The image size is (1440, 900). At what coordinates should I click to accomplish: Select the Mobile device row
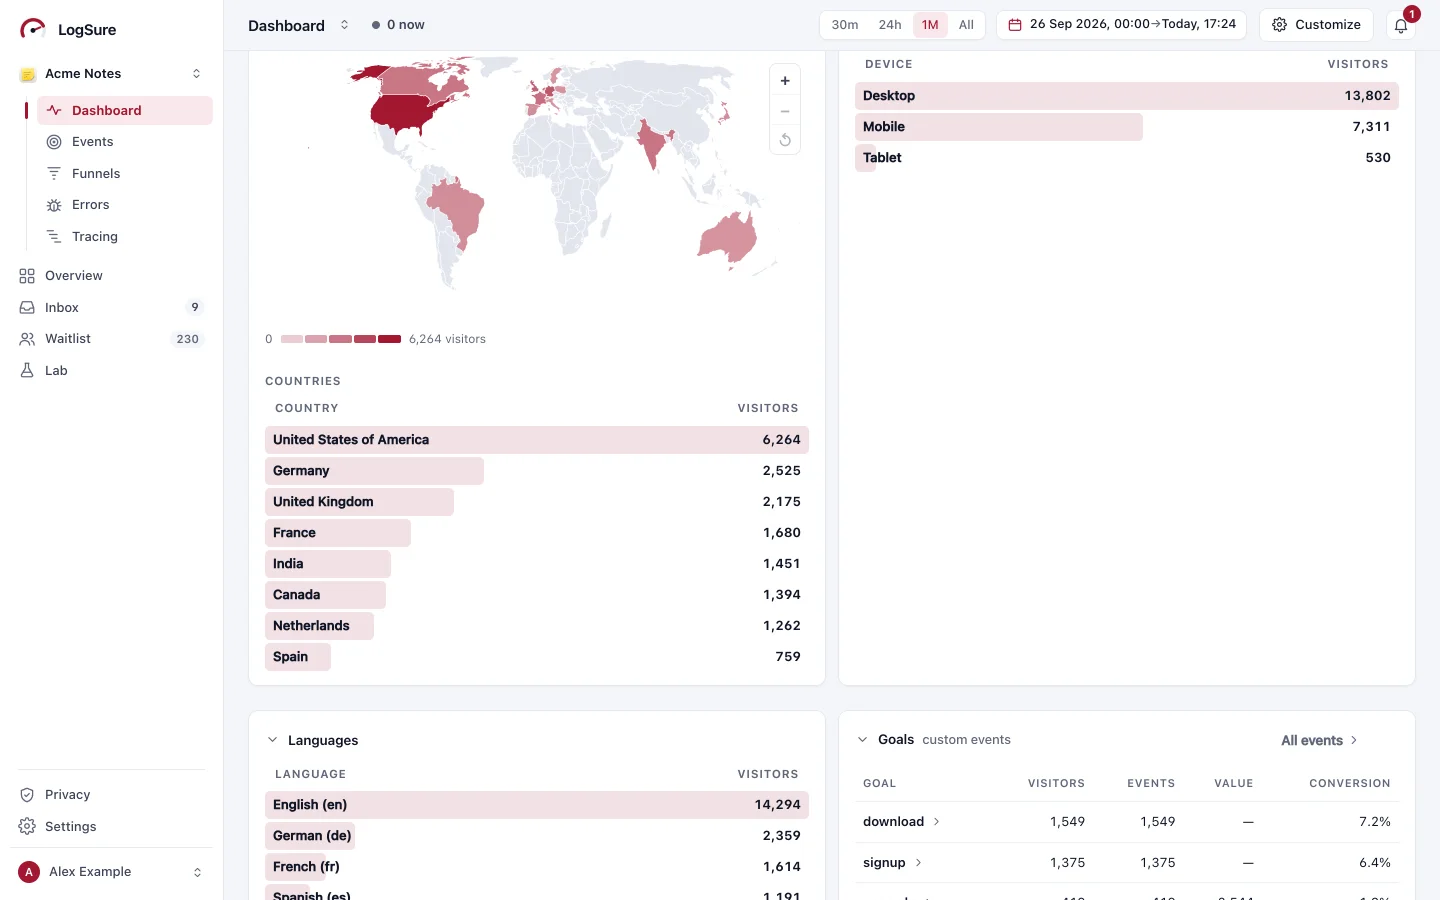(1127, 127)
